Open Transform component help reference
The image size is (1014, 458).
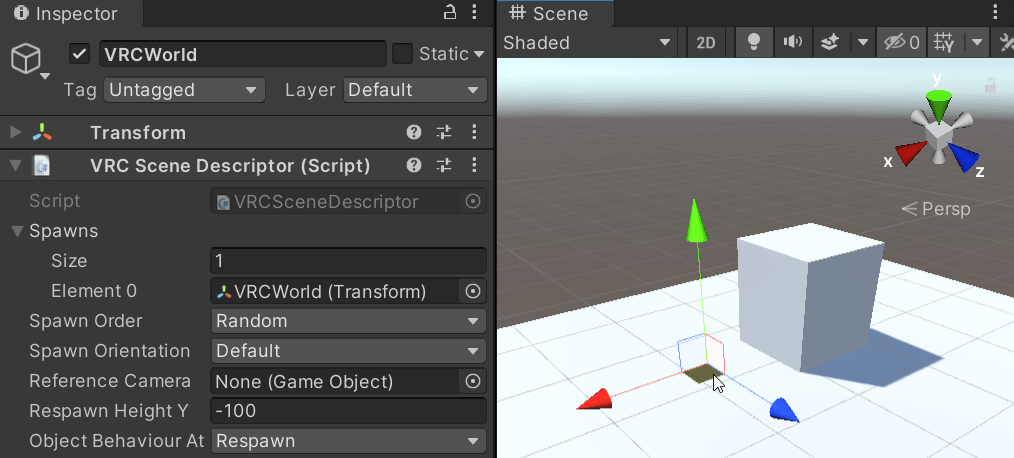[414, 133]
